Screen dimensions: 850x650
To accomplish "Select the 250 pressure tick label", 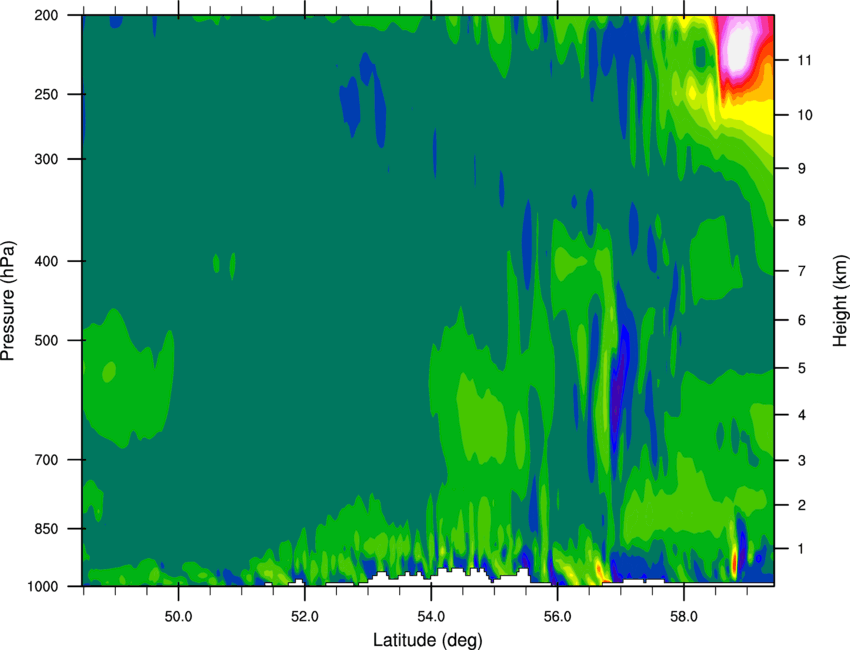I will pos(47,94).
